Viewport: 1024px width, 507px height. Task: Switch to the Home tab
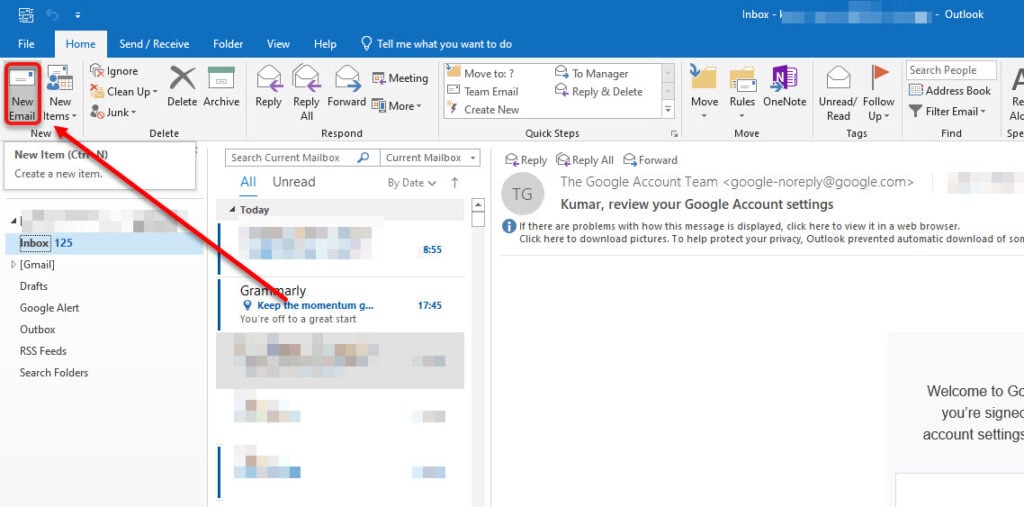(x=80, y=44)
